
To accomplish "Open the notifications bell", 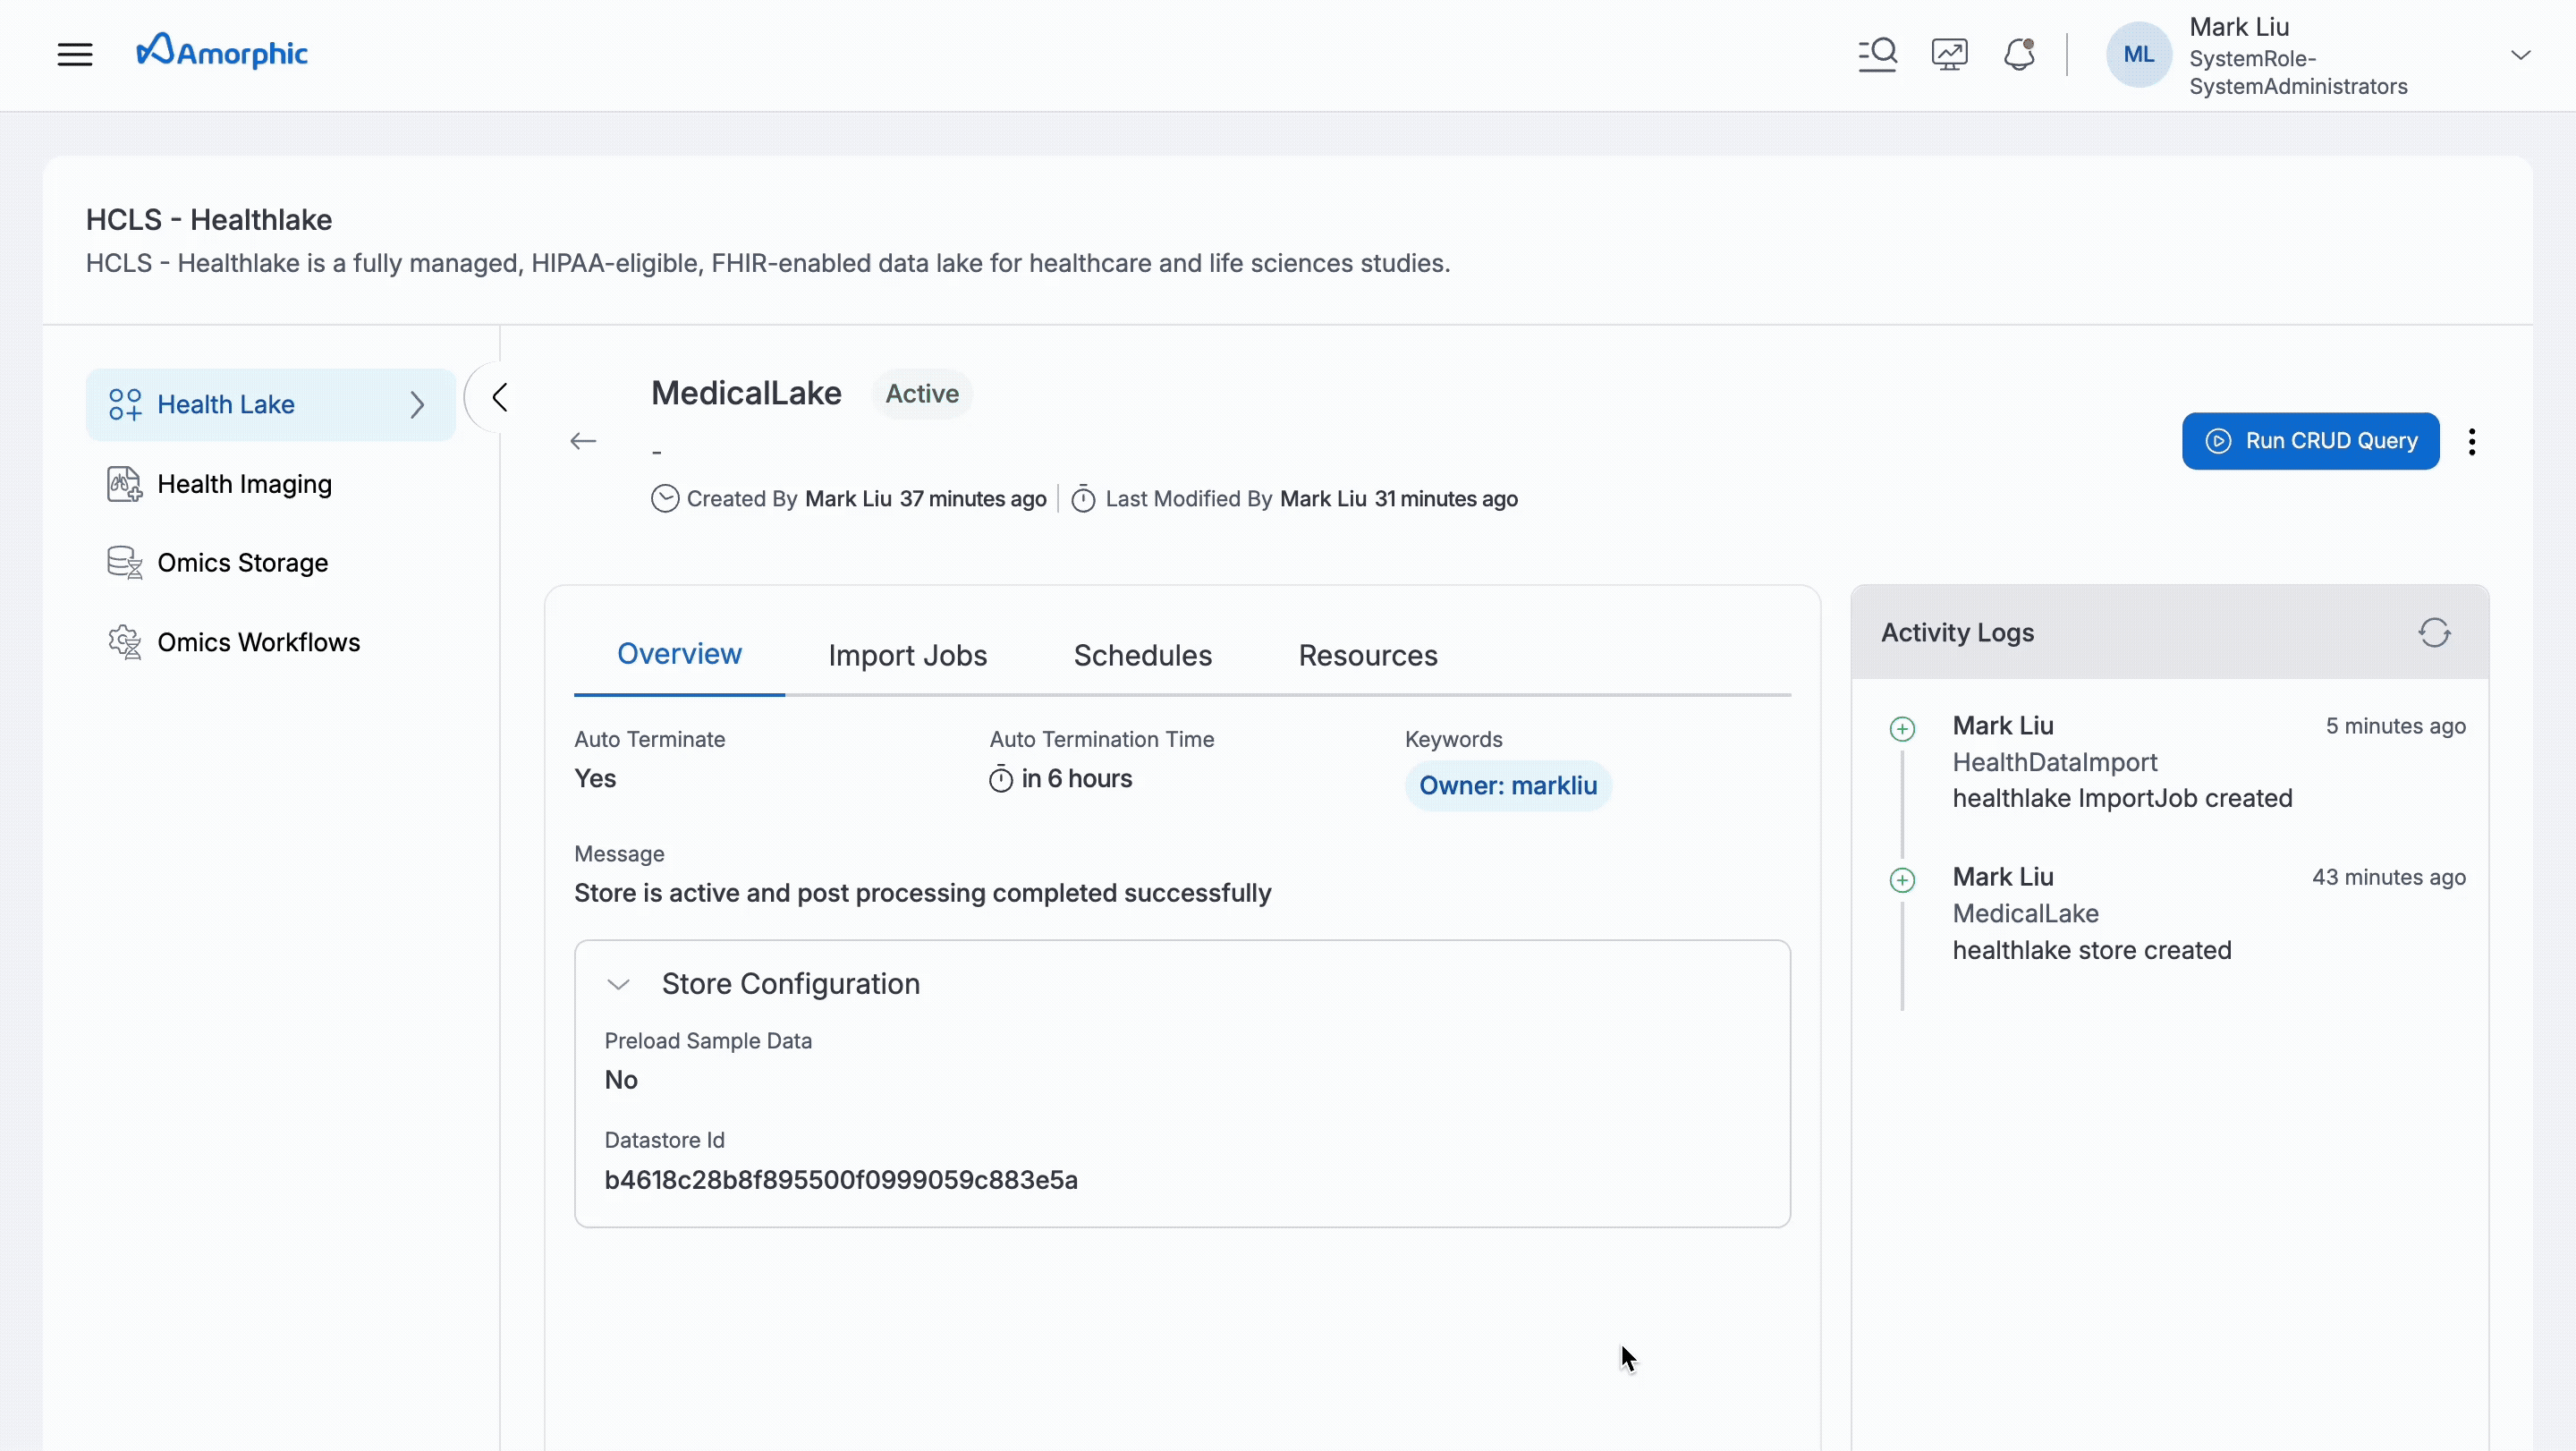I will click(2019, 54).
